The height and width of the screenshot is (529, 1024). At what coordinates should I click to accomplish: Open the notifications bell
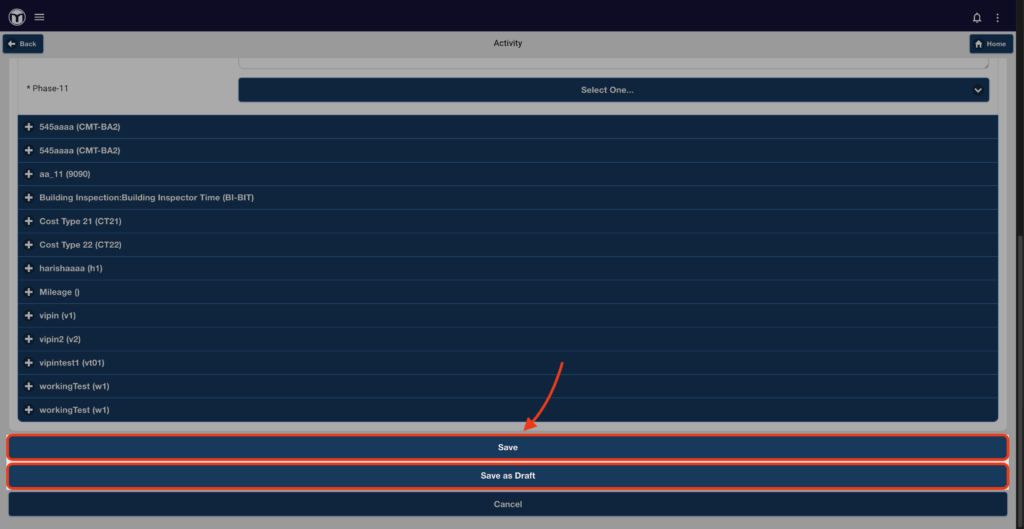pyautogui.click(x=977, y=18)
